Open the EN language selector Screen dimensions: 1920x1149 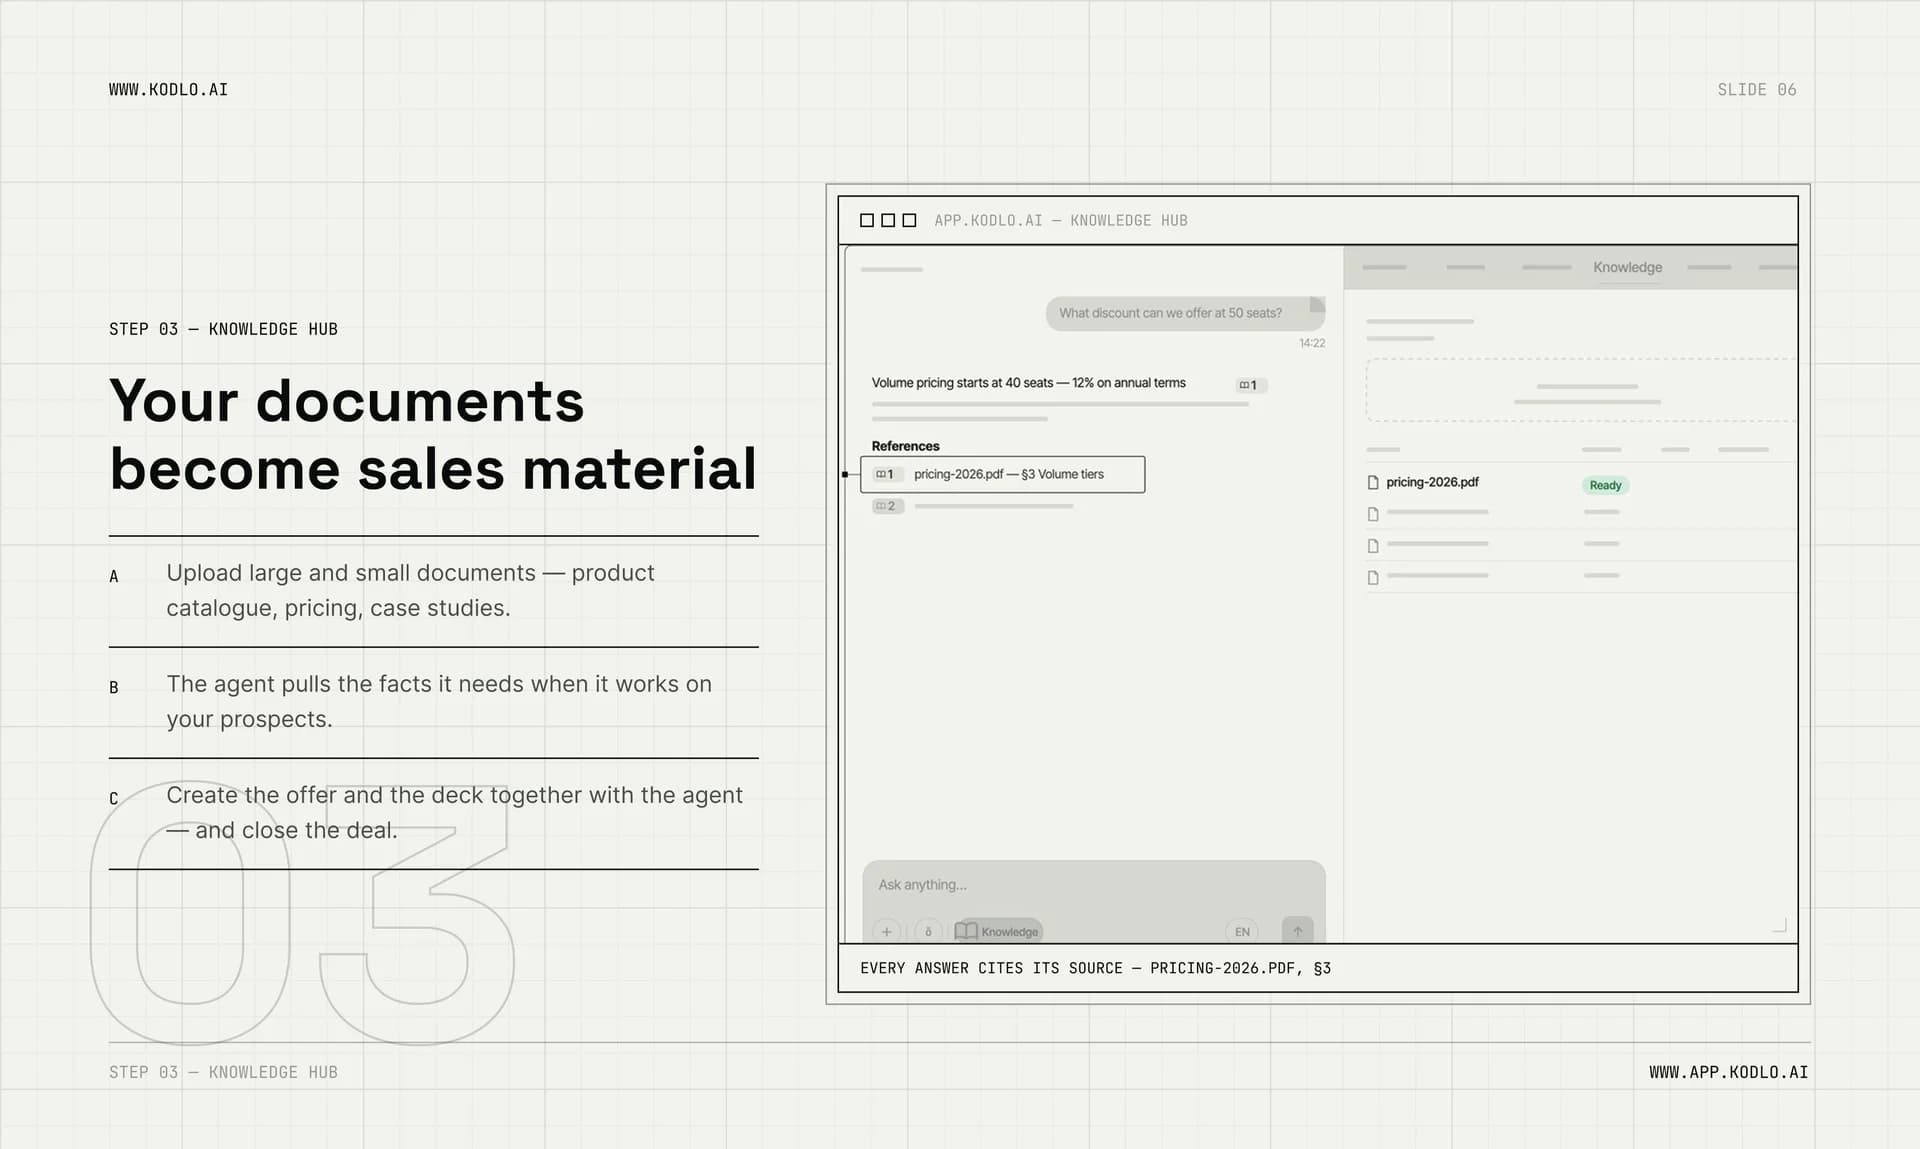tap(1242, 931)
